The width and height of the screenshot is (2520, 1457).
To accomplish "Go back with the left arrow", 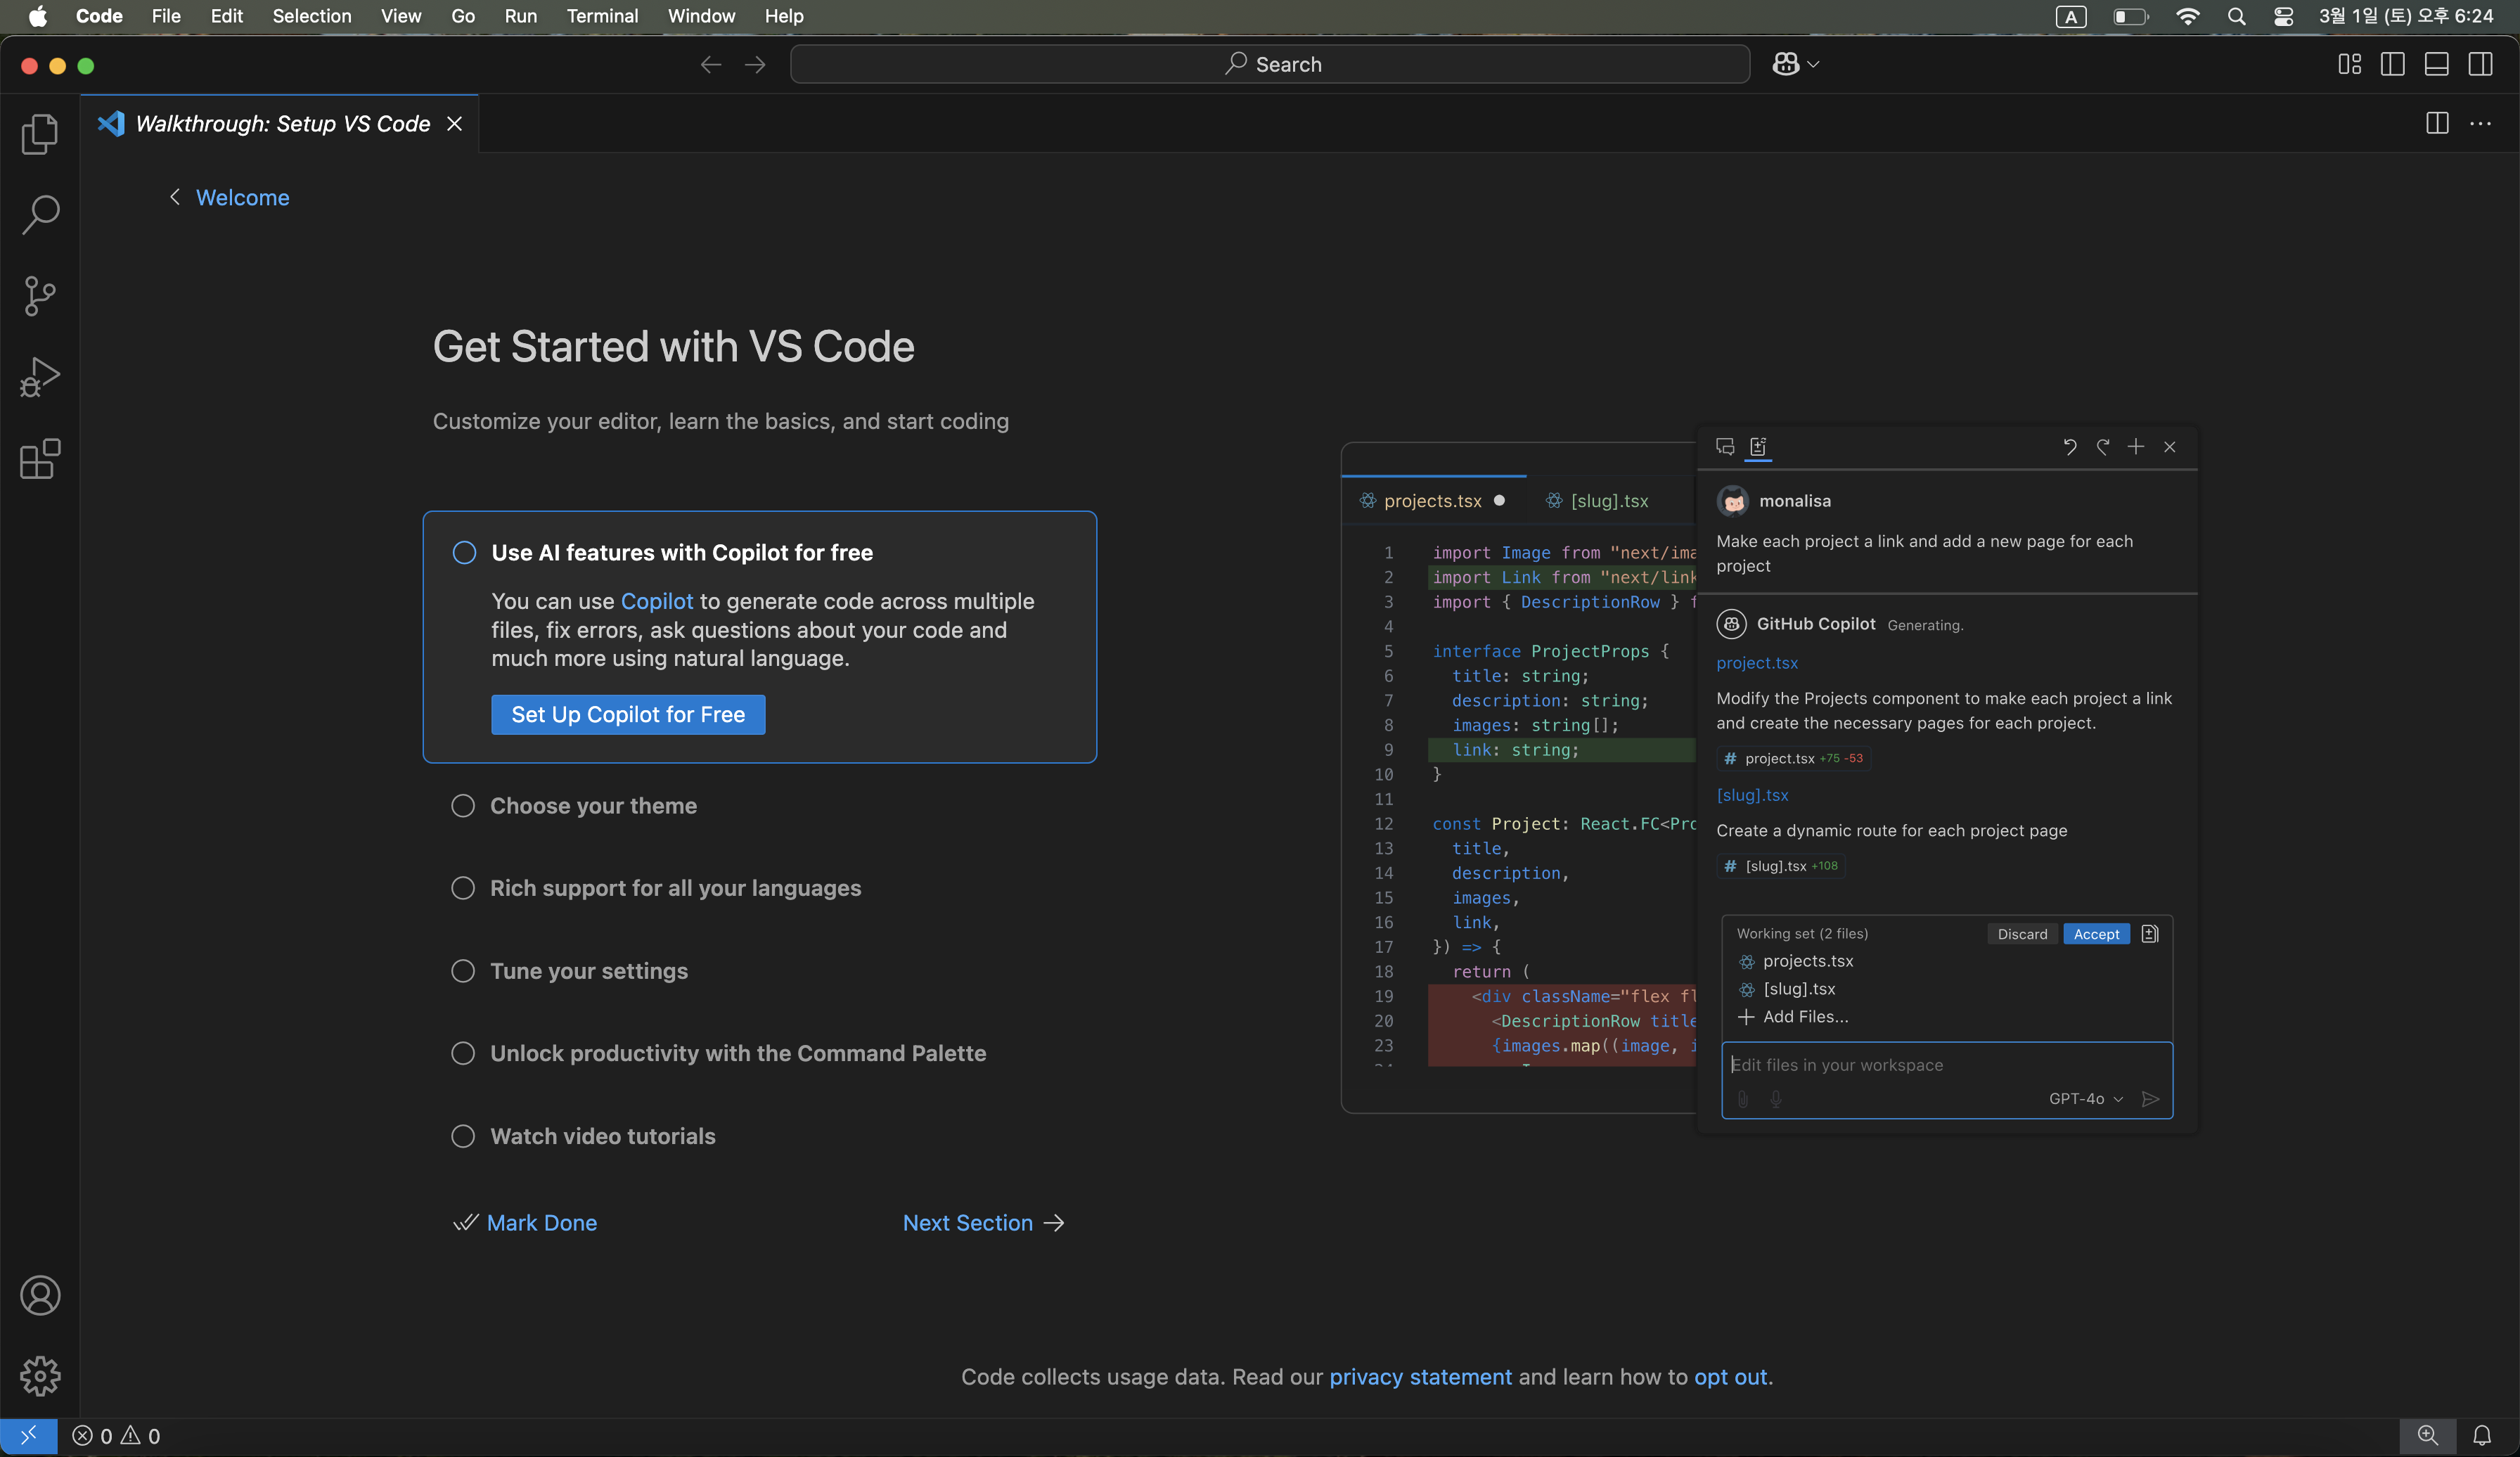I will click(x=711, y=65).
